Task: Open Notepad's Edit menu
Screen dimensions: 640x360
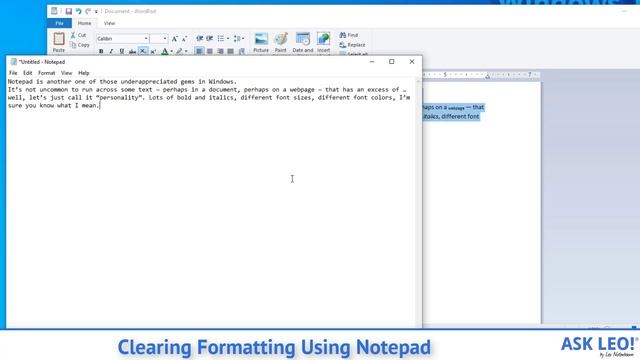Action: point(27,73)
